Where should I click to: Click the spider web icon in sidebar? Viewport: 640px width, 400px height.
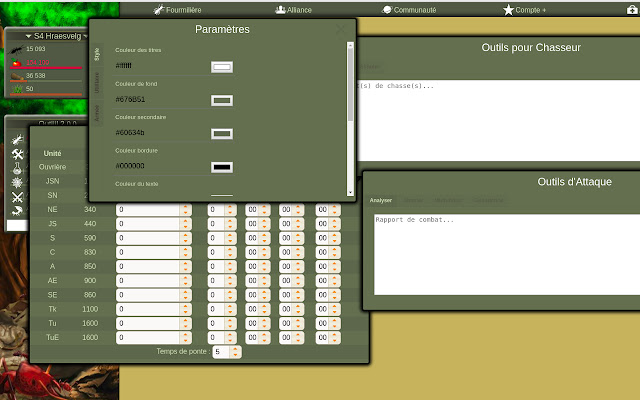point(17,182)
